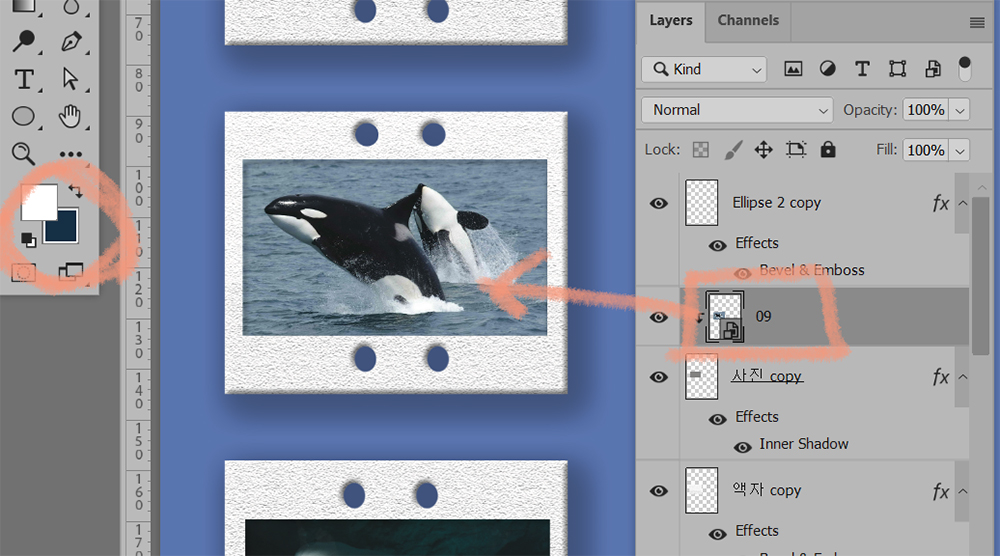This screenshot has width=1000, height=556.
Task: Click the Fill 100% value field
Action: [x=926, y=150]
